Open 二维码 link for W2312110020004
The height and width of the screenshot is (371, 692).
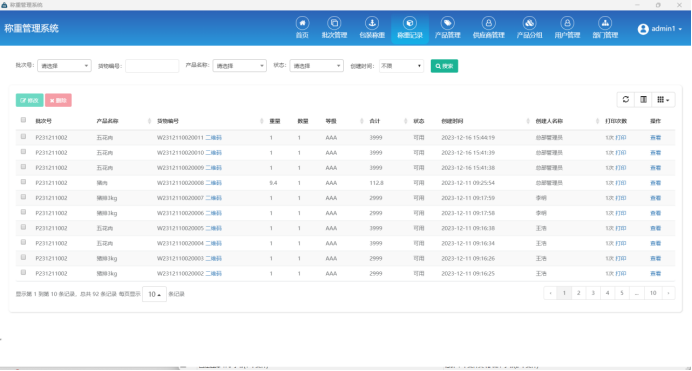coord(214,243)
